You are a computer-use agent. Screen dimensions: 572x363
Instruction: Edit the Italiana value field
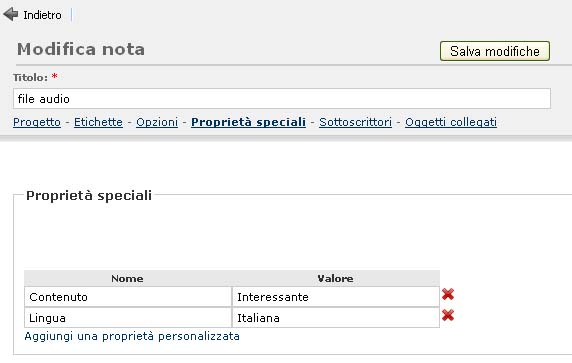336,318
